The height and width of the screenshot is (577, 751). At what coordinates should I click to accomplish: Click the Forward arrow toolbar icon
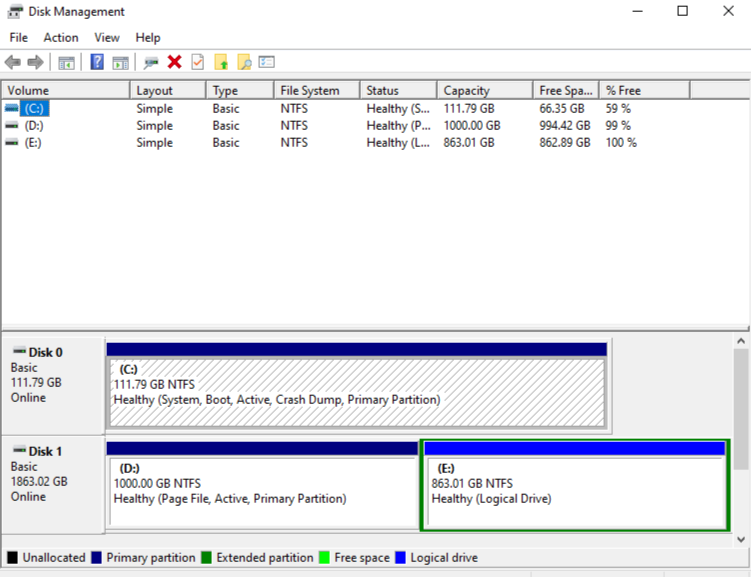pyautogui.click(x=35, y=62)
